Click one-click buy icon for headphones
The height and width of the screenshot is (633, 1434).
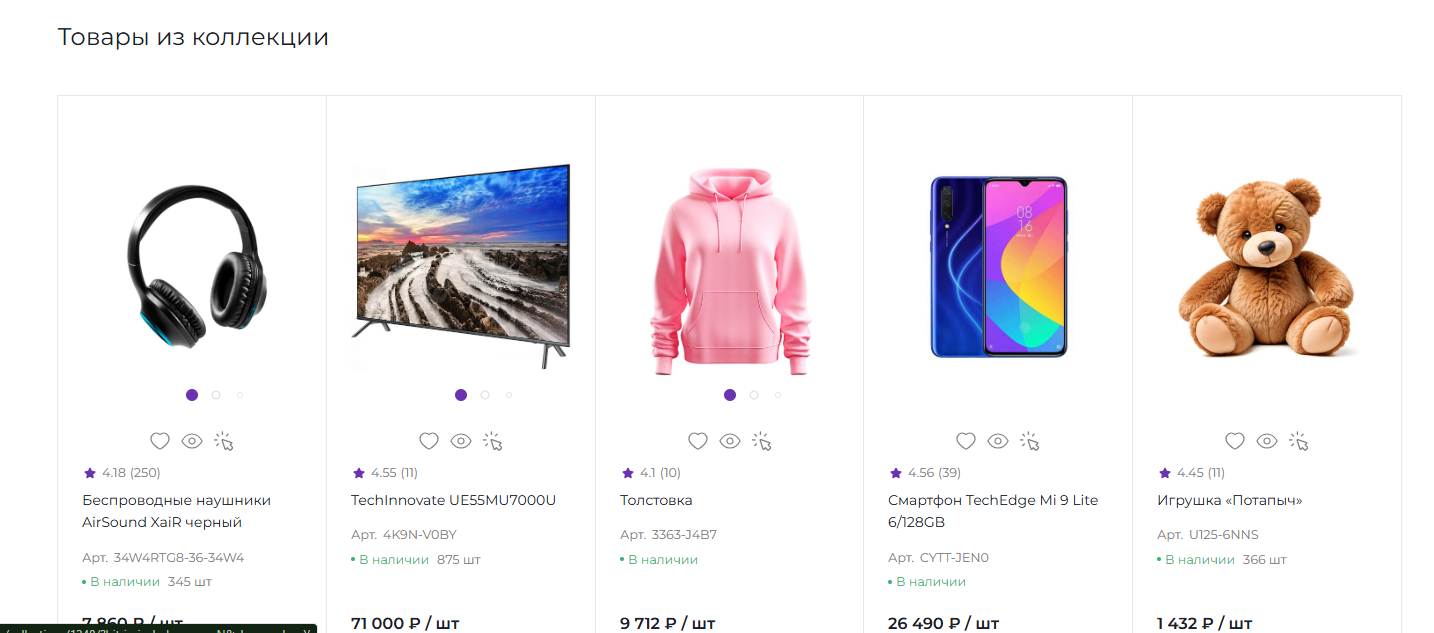pyautogui.click(x=224, y=441)
